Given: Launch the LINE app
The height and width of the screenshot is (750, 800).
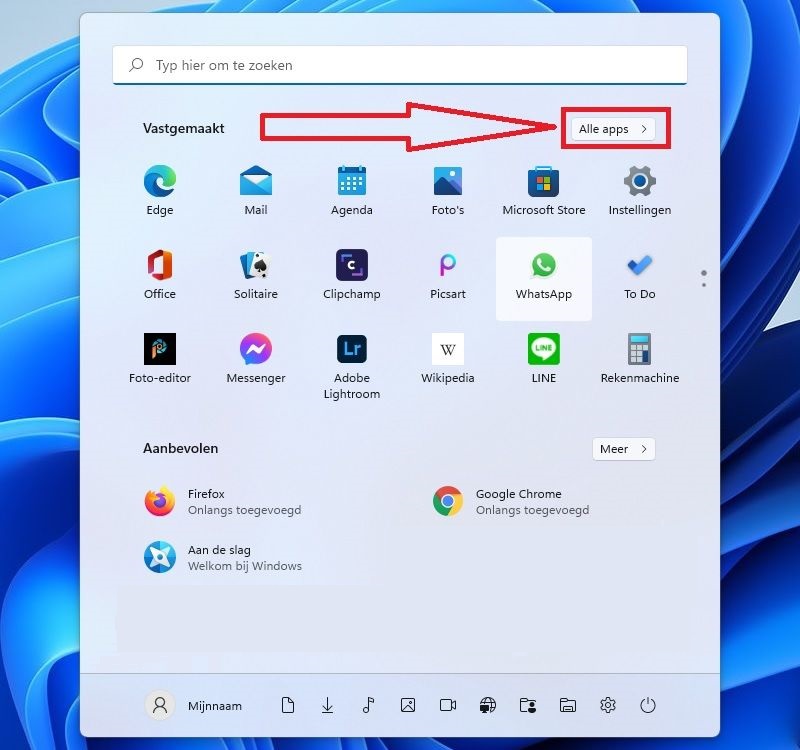Looking at the screenshot, I should point(543,358).
